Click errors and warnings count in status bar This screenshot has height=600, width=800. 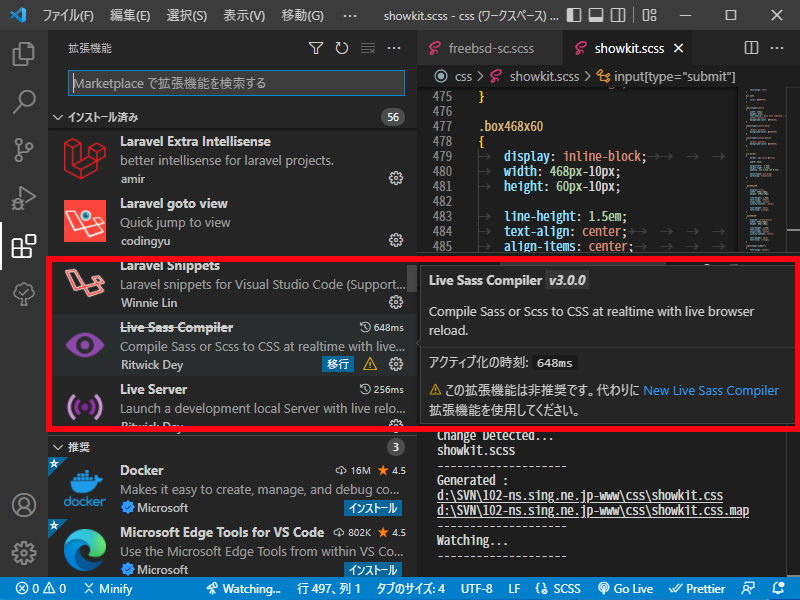coord(41,588)
